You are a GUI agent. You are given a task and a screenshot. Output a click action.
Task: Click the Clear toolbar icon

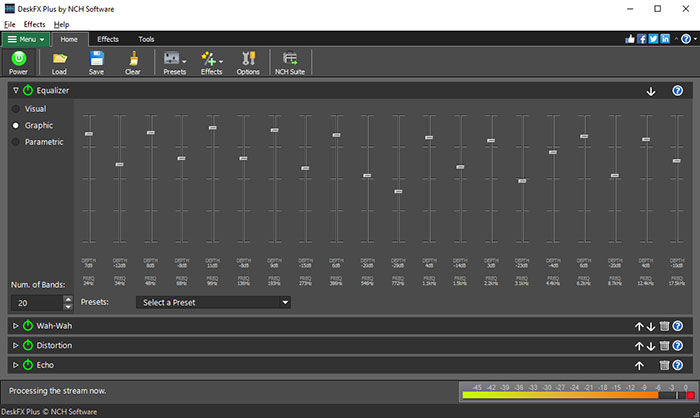pos(132,62)
